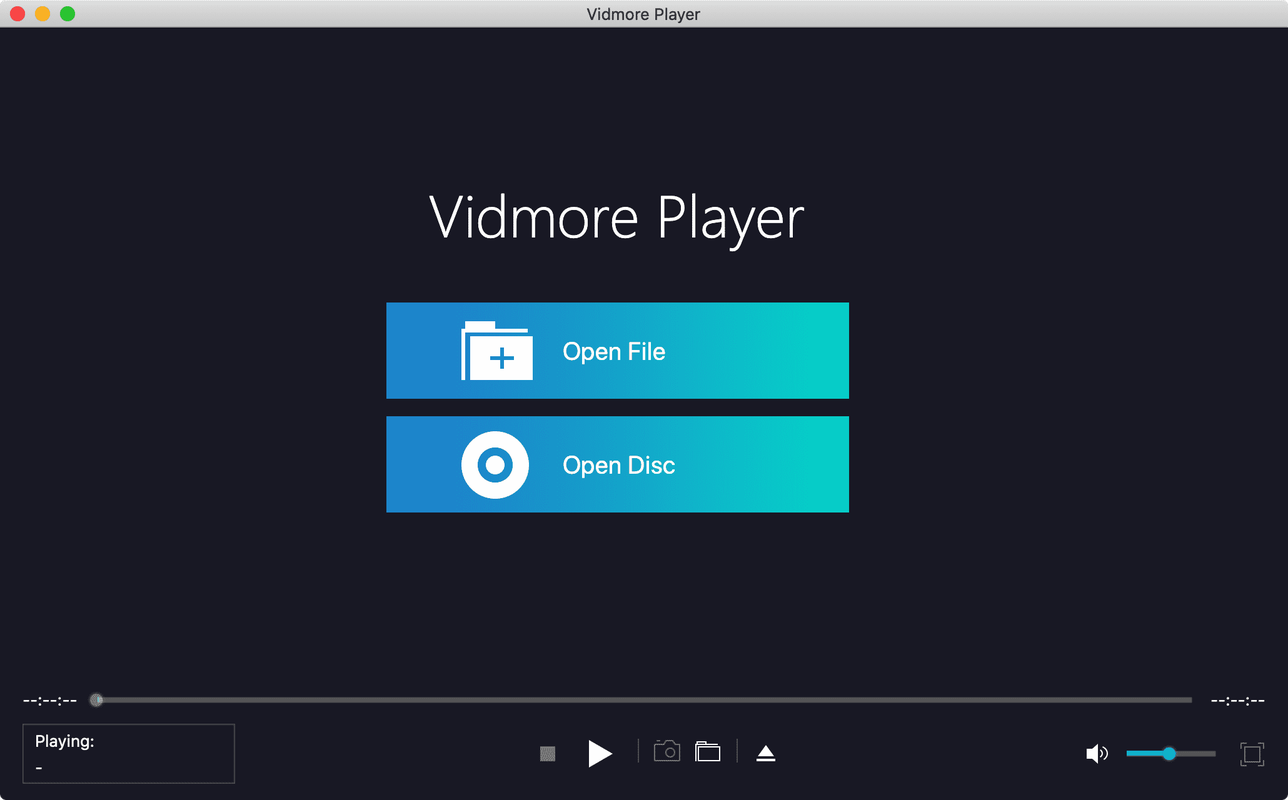
Task: Minimize the window with the yellow button
Action: point(42,14)
